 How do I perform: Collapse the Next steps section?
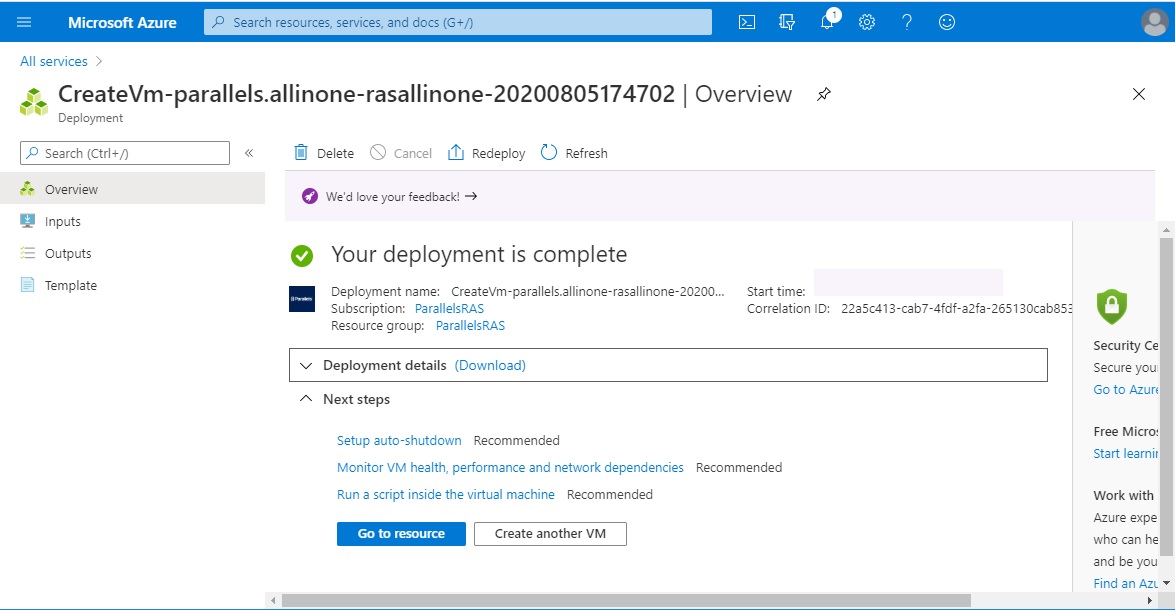click(305, 398)
